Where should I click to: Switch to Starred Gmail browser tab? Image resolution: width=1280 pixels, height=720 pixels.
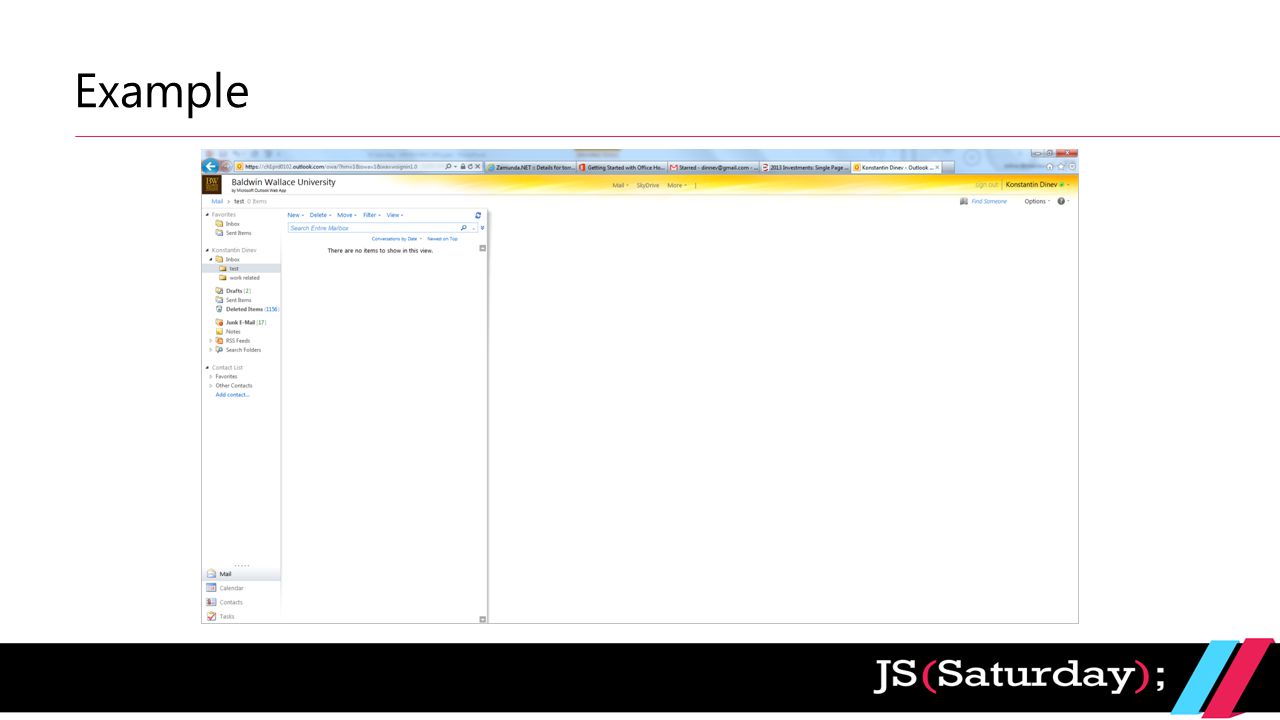pos(714,167)
